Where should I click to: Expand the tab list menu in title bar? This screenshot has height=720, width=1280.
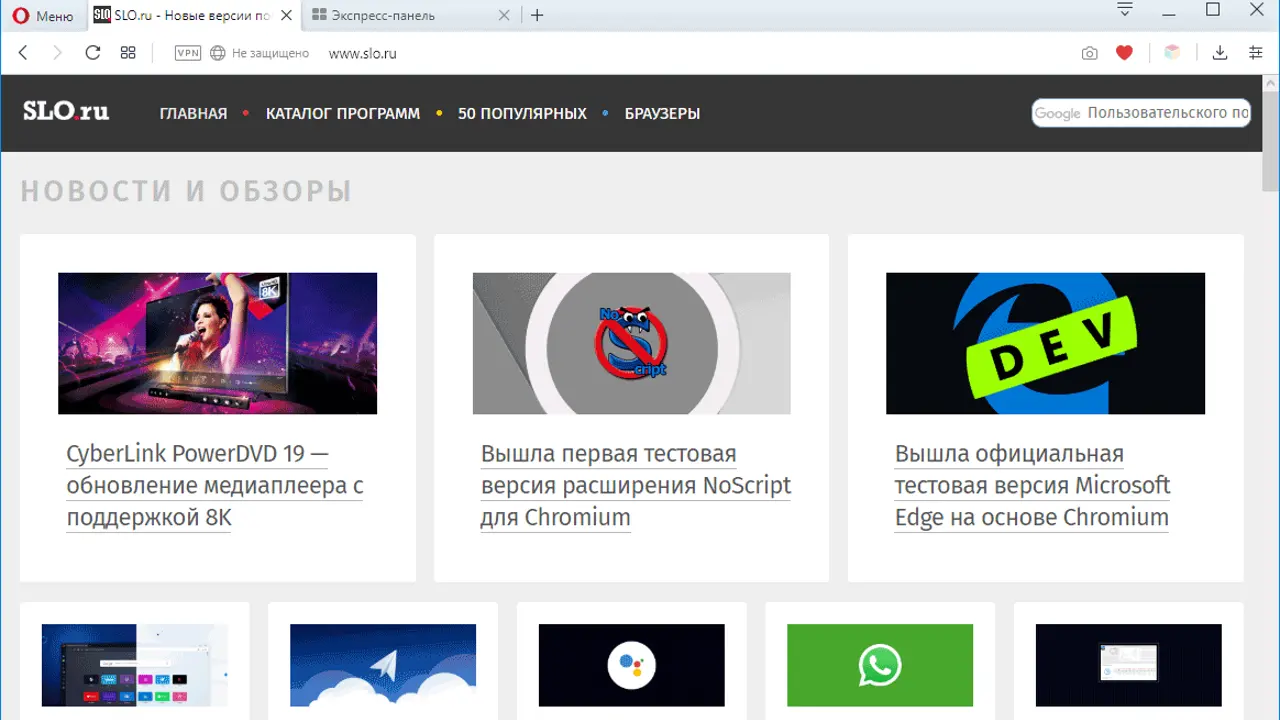click(x=1125, y=11)
